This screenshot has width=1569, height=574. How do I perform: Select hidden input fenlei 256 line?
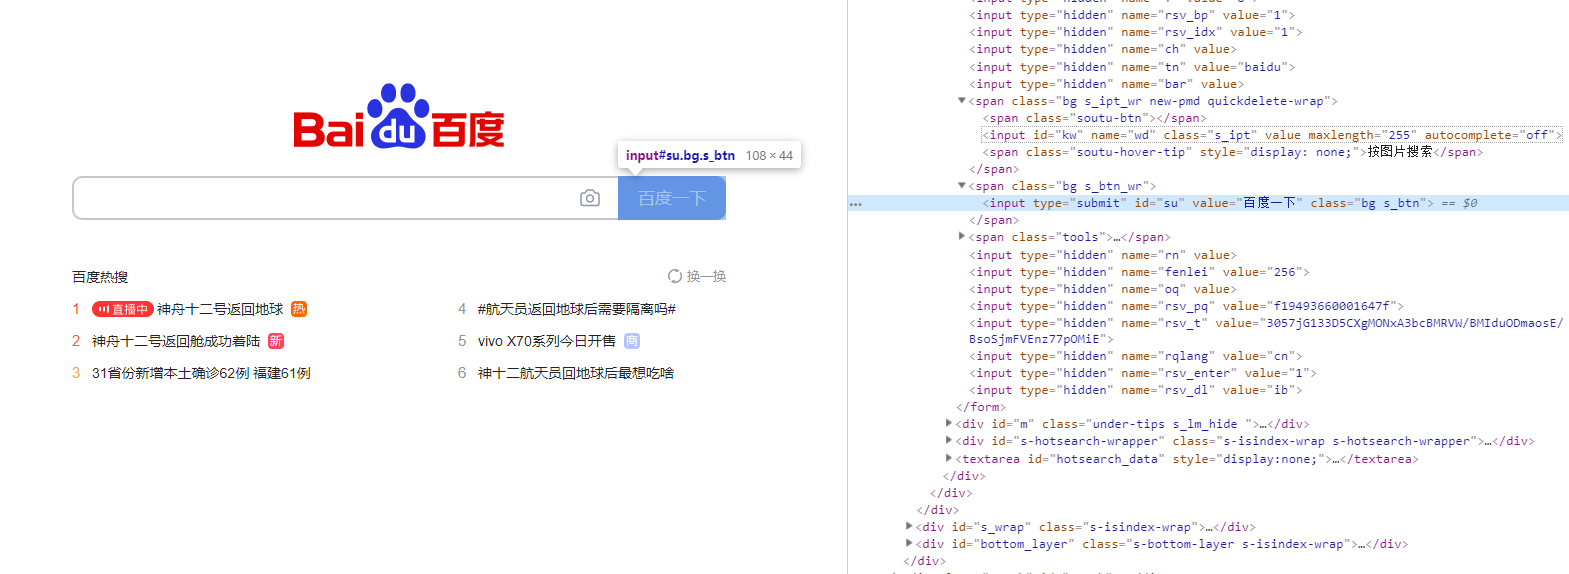1139,272
